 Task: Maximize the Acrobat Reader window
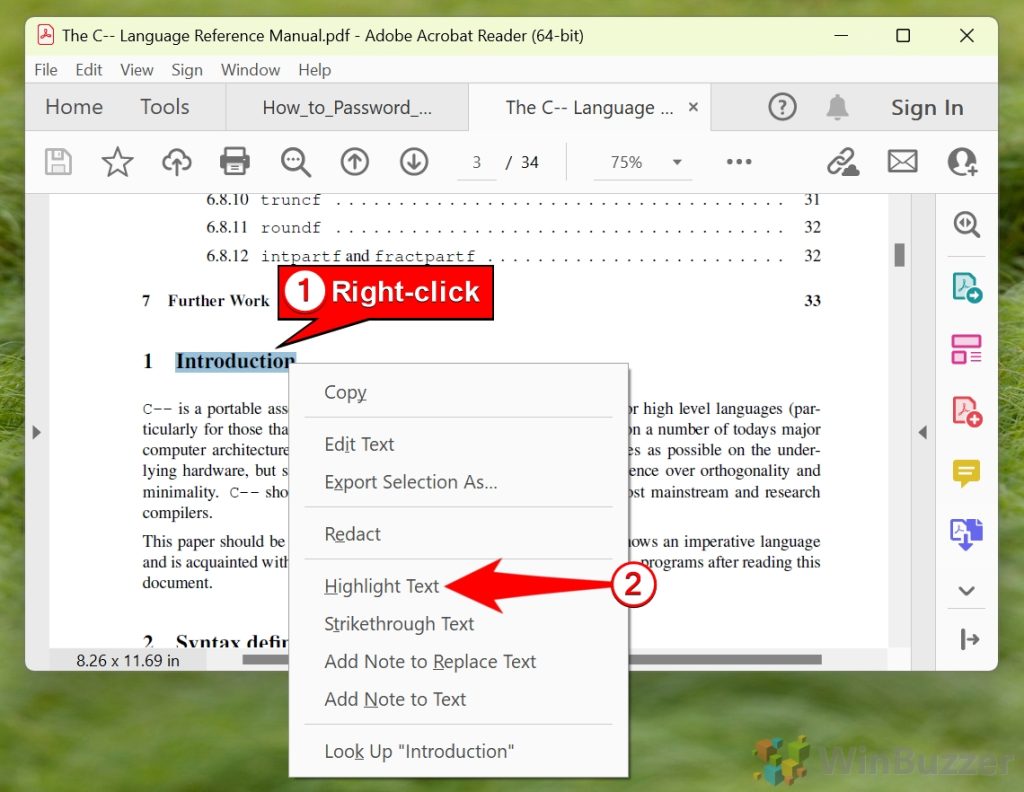tap(903, 35)
